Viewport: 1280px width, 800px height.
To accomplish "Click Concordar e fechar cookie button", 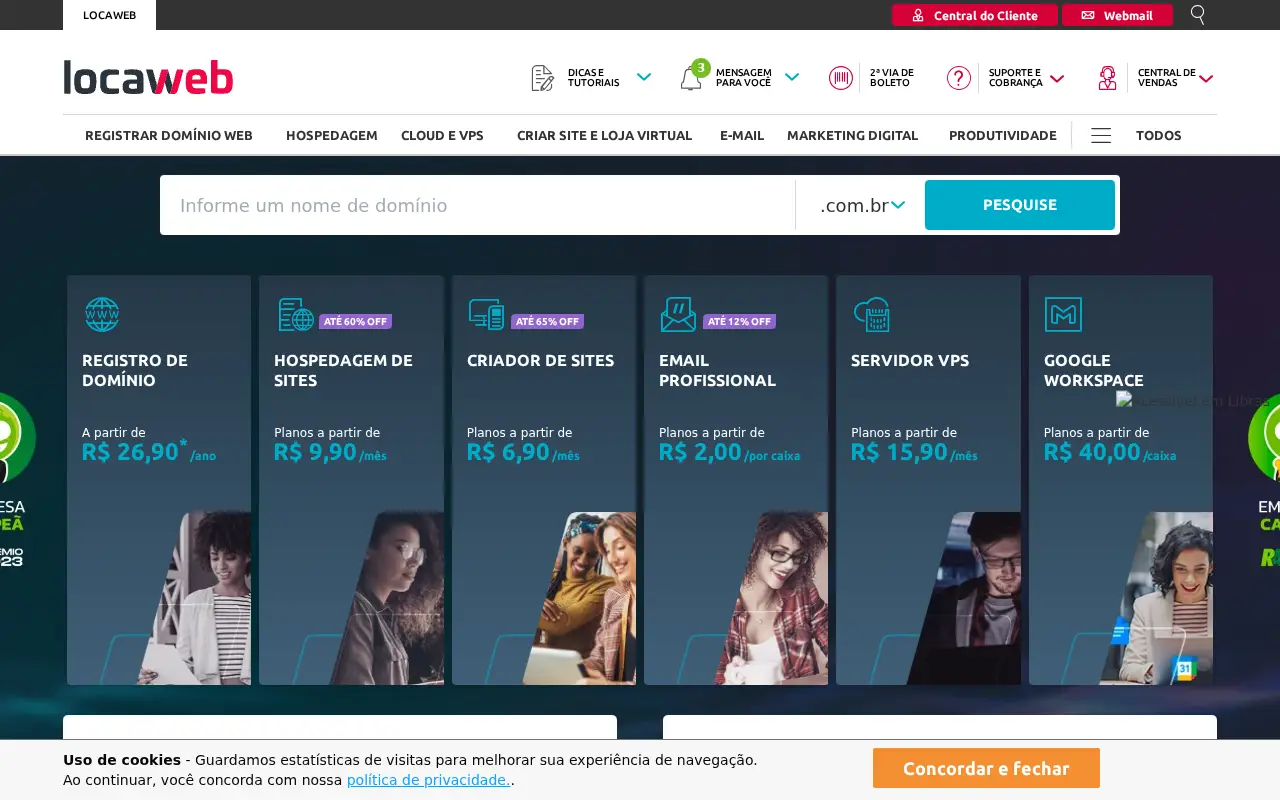I will (x=986, y=768).
